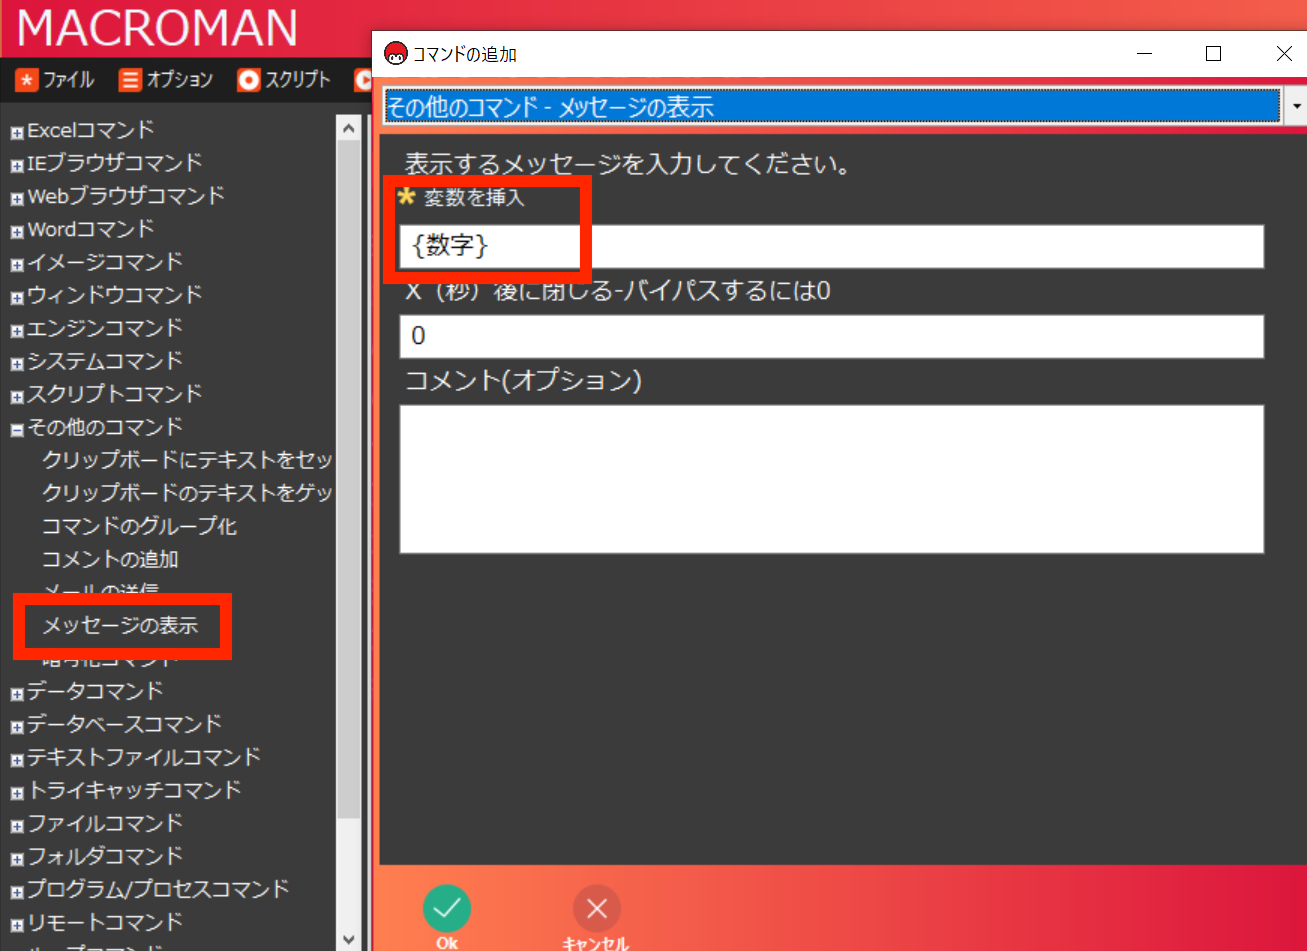Click the close-after-seconds field showing 0
Image resolution: width=1307 pixels, height=951 pixels.
831,336
